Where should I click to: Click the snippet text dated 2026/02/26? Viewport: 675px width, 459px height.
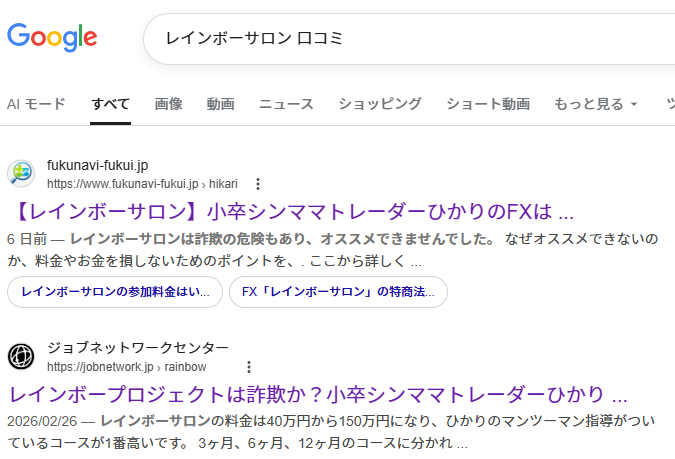(x=331, y=432)
